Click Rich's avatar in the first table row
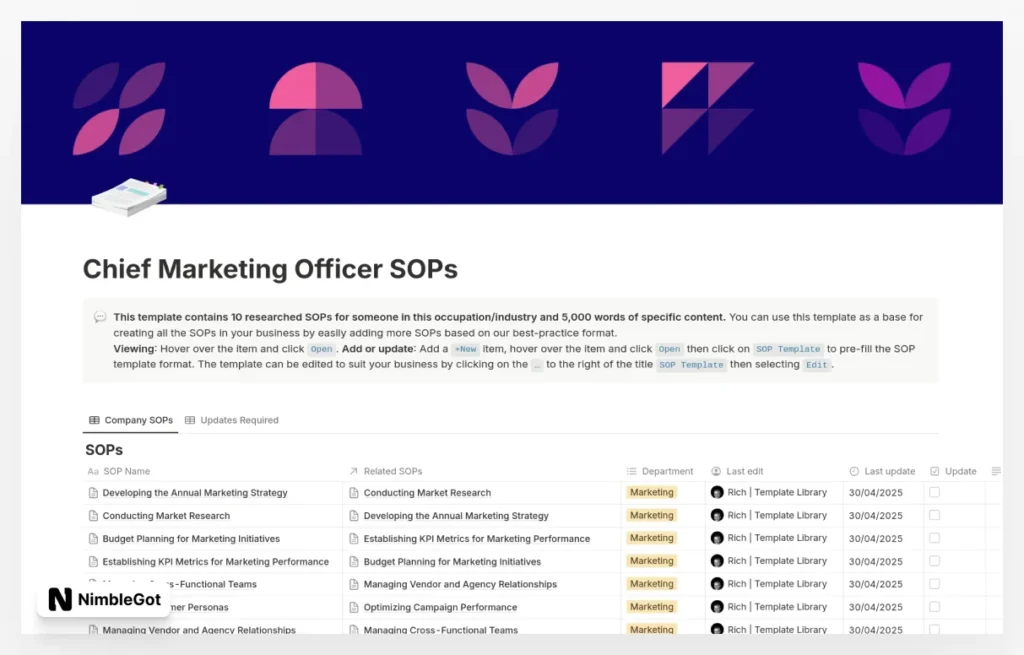Image resolution: width=1024 pixels, height=655 pixels. [x=718, y=492]
